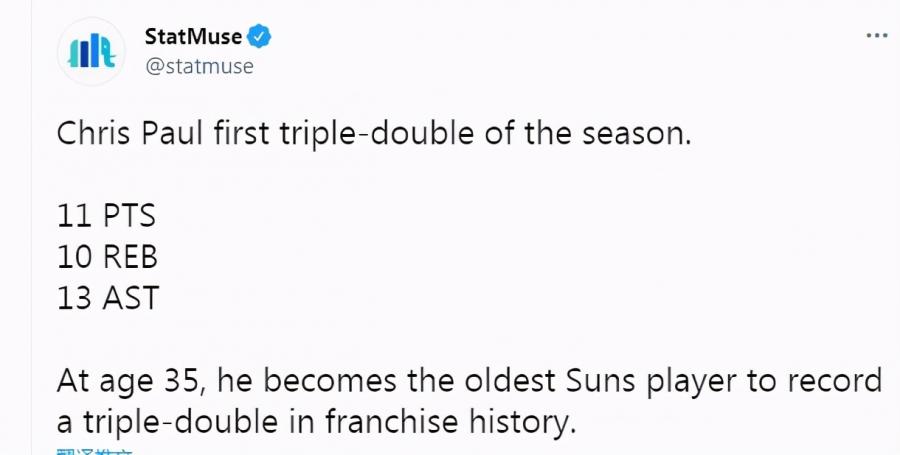Select the first tweet line about the season

point(374,134)
